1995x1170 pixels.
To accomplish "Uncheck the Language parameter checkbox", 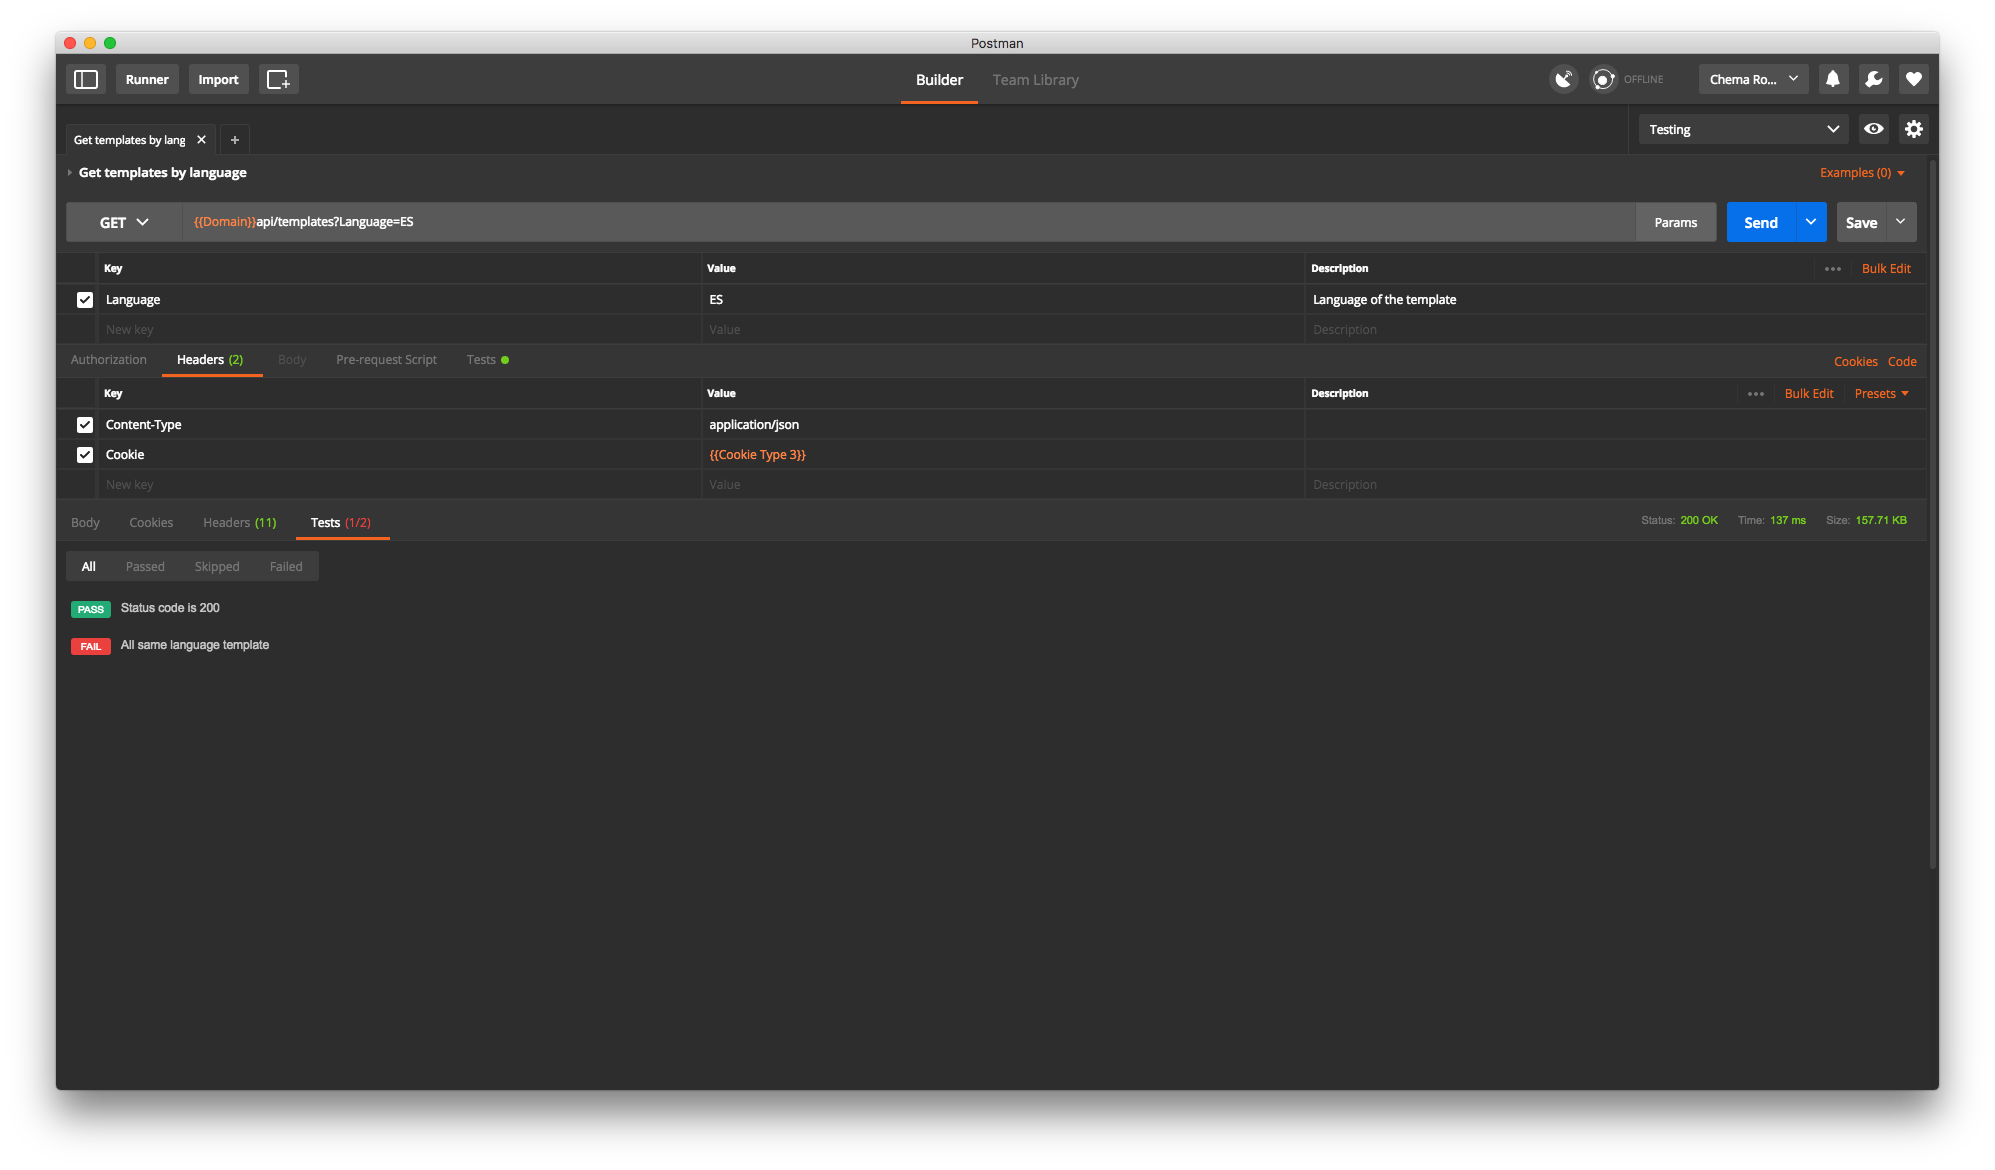I will [85, 300].
